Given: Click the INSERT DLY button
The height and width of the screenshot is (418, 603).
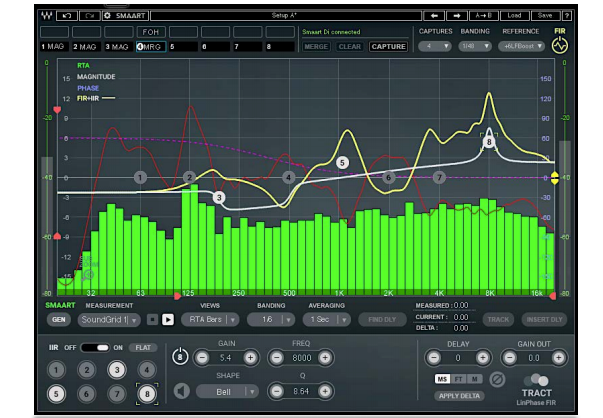Looking at the screenshot, I should pos(544,320).
